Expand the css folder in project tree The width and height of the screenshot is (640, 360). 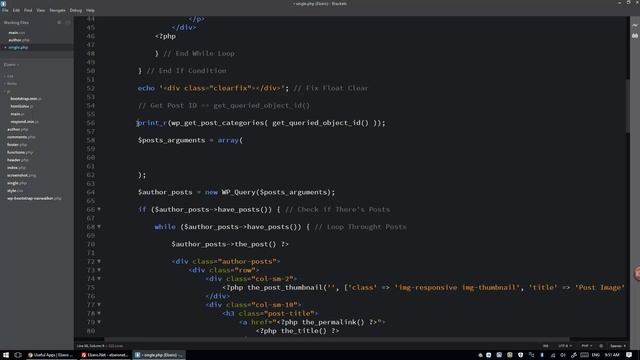click(x=10, y=76)
